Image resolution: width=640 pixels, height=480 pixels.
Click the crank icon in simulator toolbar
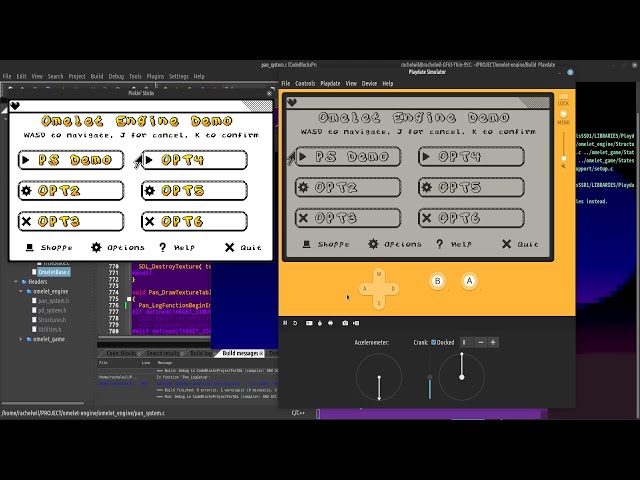[320, 323]
